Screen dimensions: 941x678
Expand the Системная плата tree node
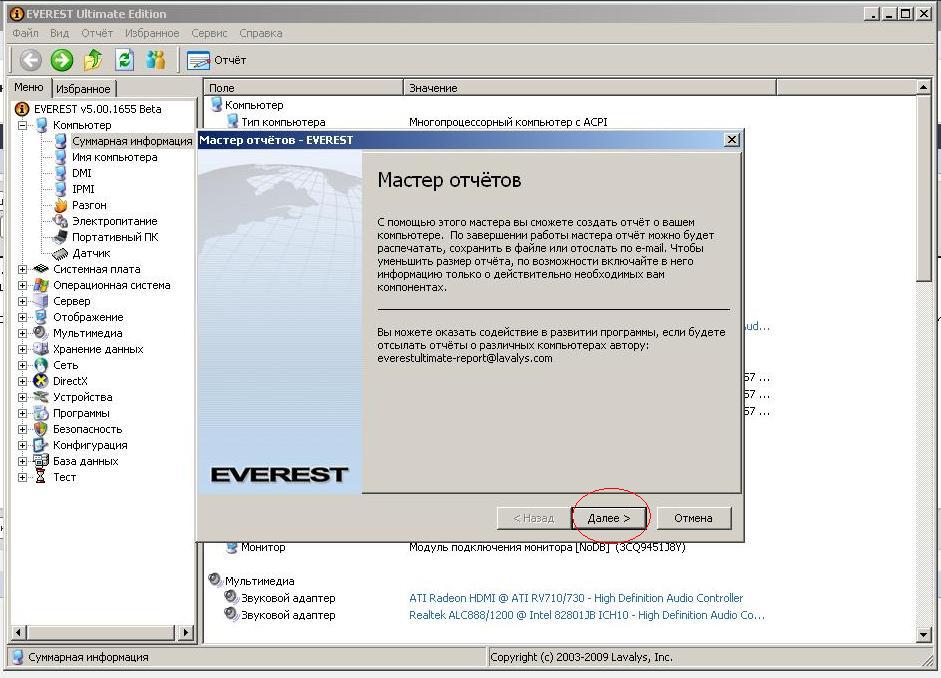[x=23, y=269]
